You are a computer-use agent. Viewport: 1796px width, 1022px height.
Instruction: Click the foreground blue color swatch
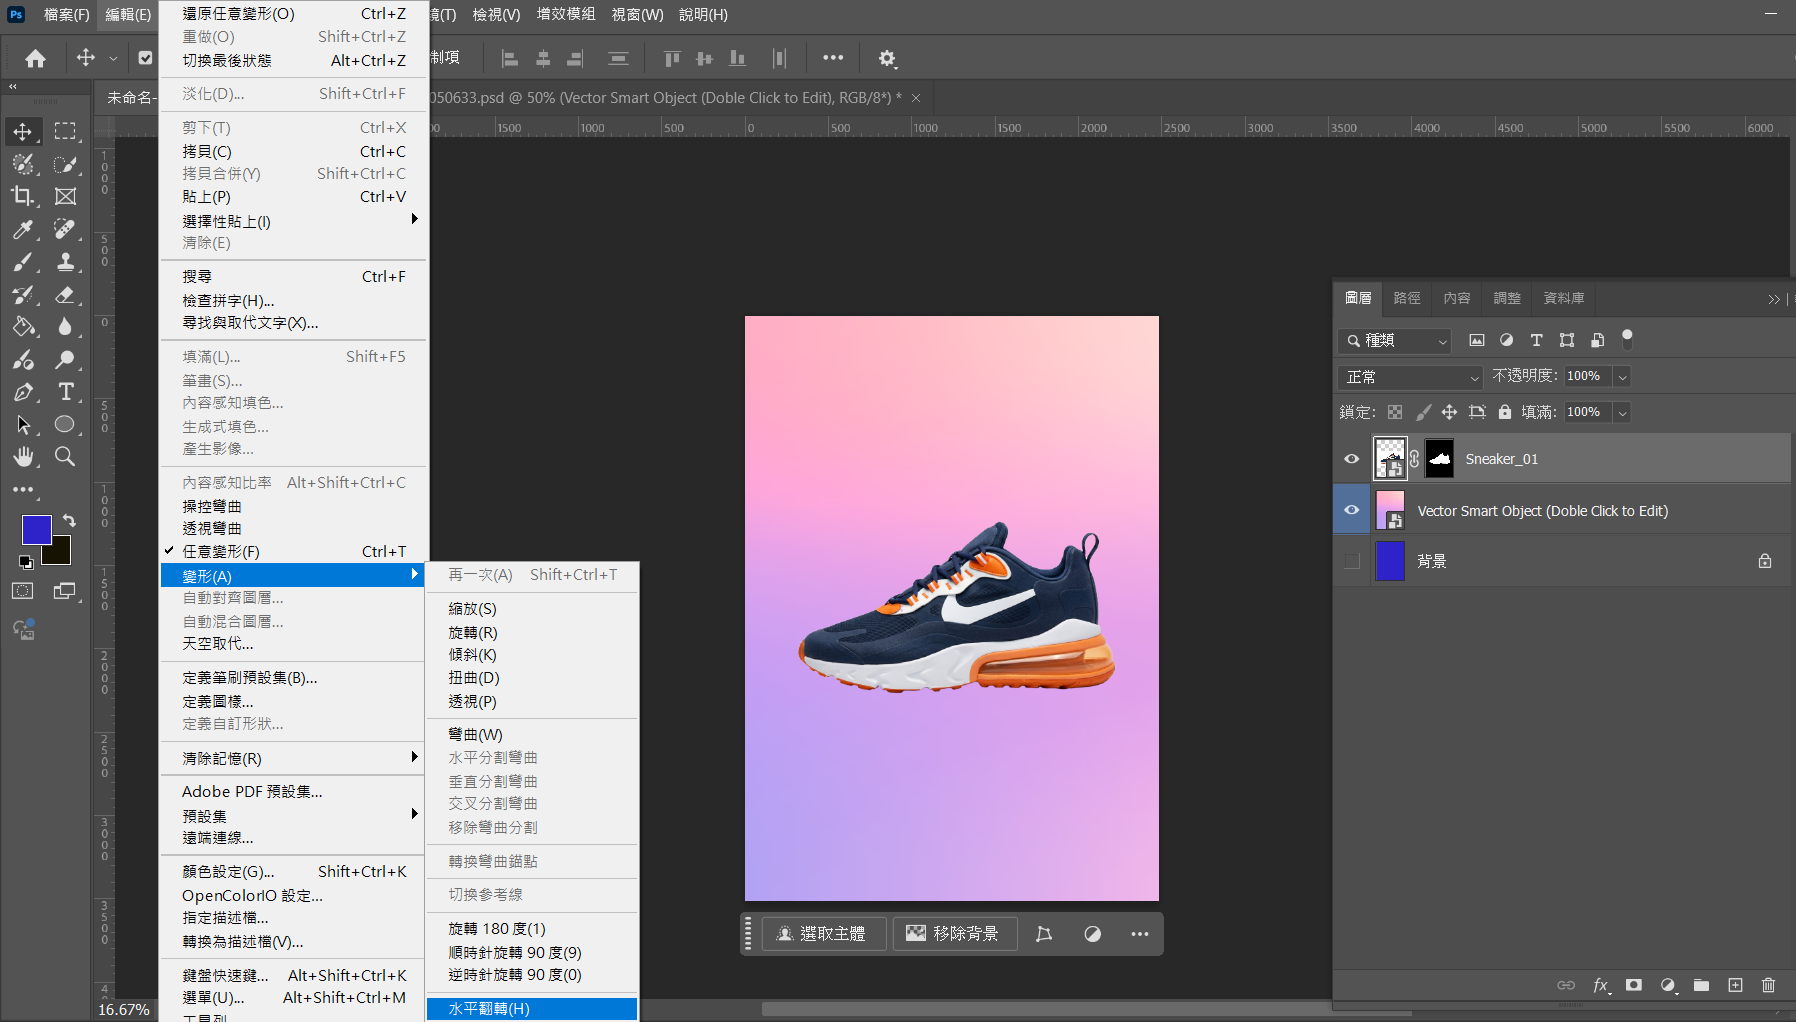pyautogui.click(x=36, y=529)
